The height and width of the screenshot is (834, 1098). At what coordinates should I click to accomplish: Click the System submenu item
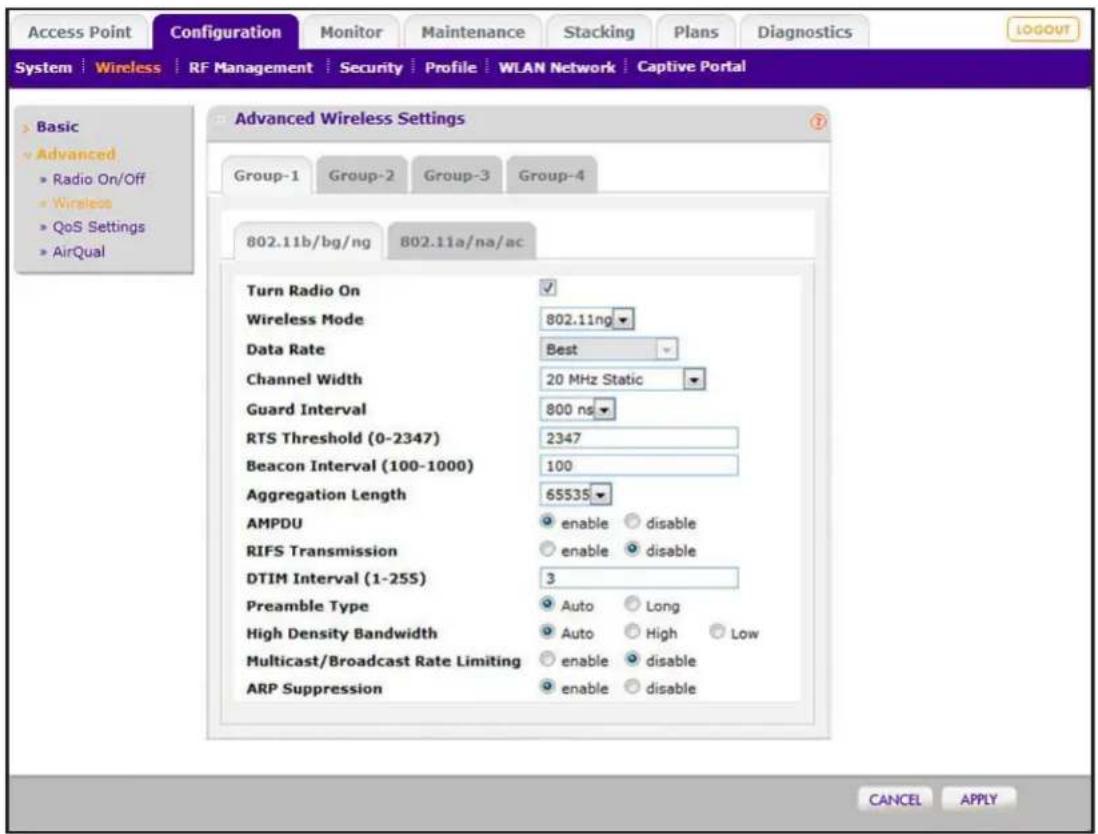(43, 68)
